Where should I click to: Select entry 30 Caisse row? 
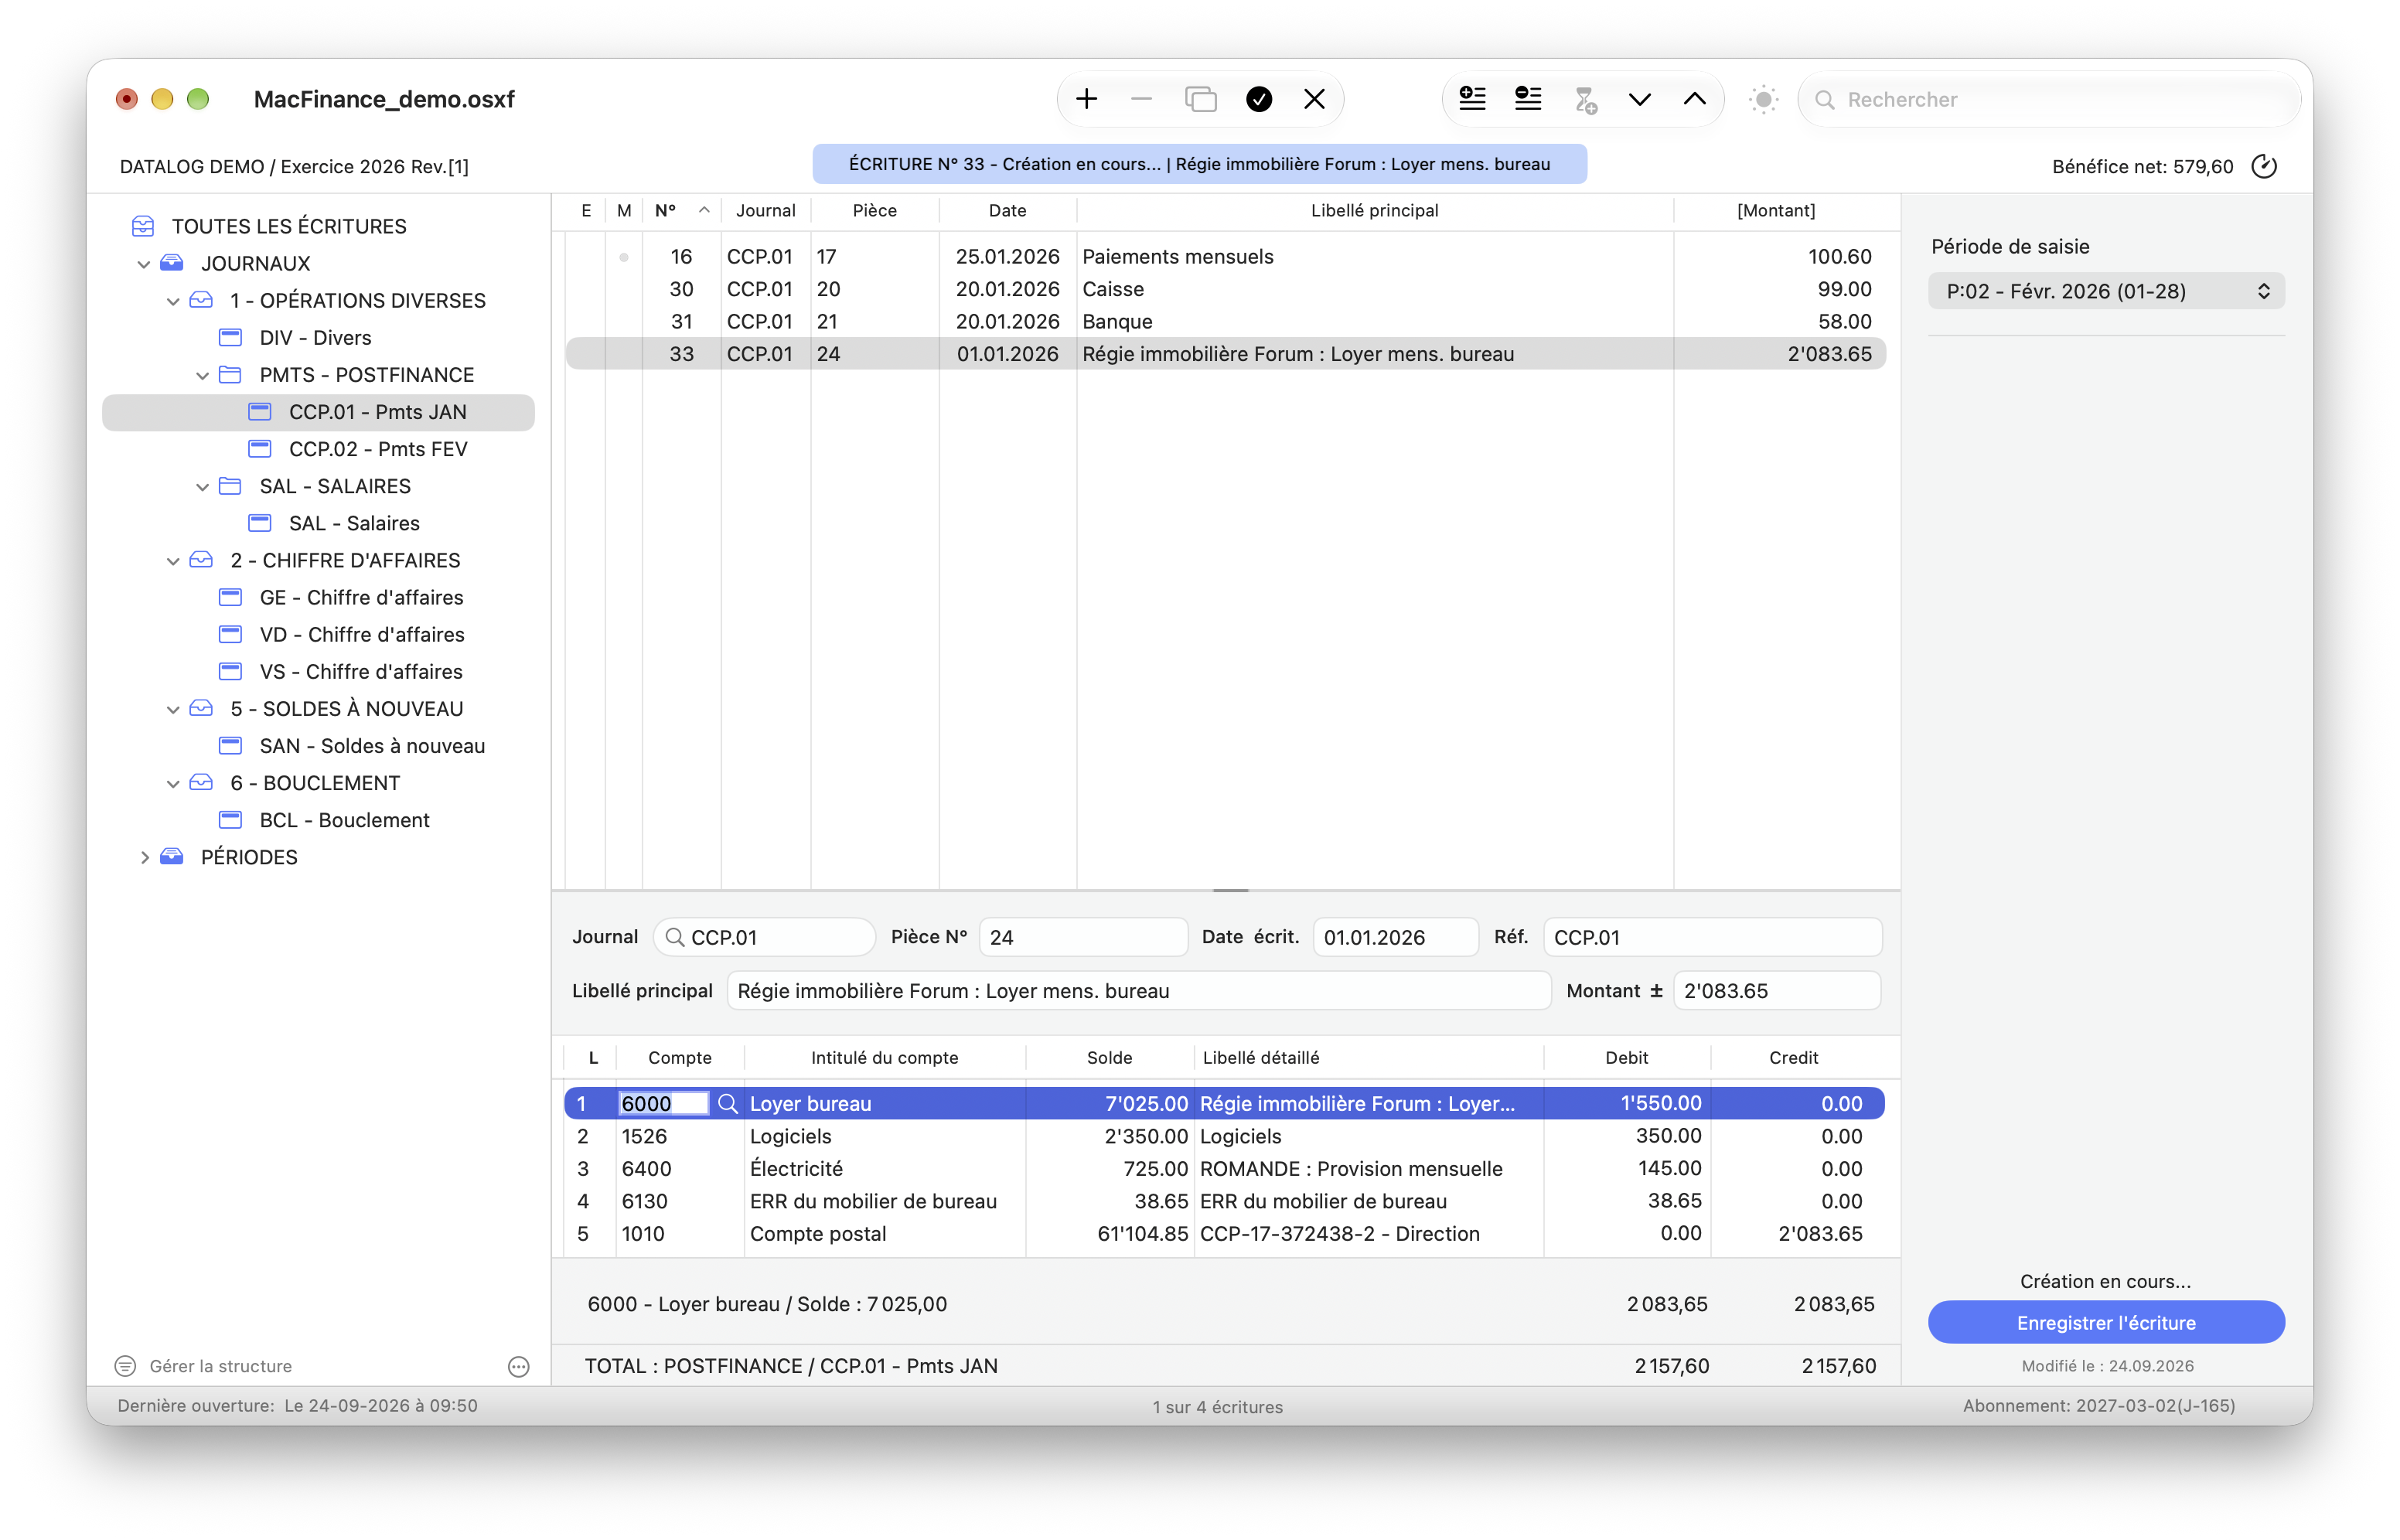point(1225,289)
